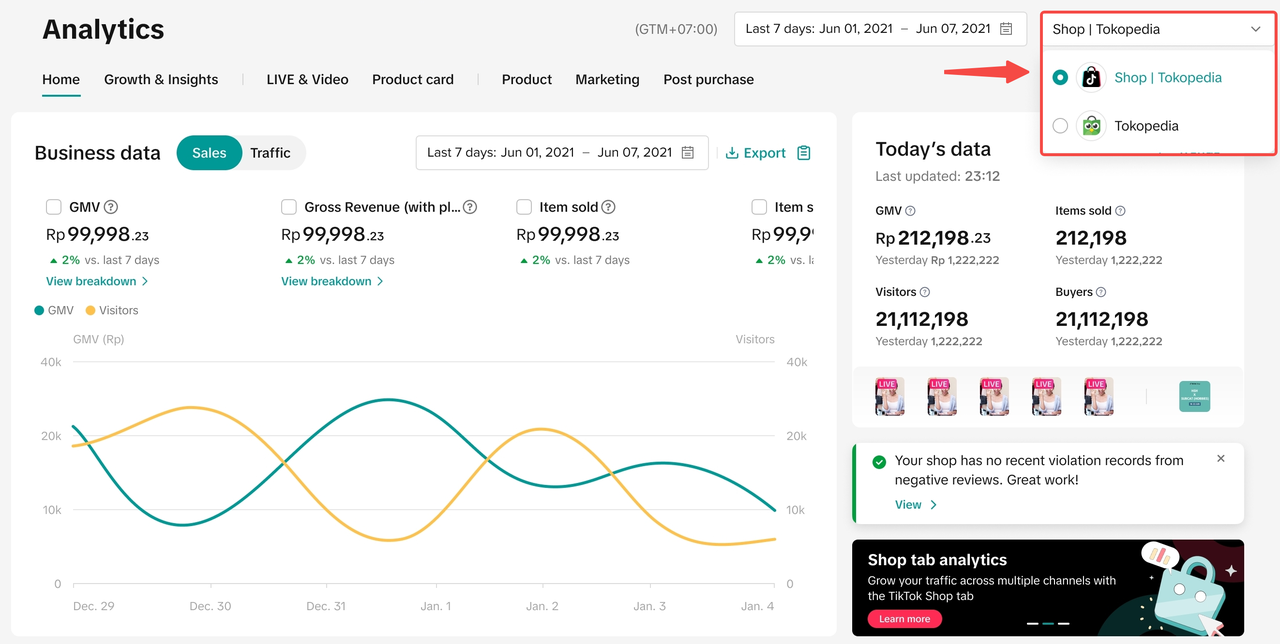Open the top header date range picker

click(880, 29)
